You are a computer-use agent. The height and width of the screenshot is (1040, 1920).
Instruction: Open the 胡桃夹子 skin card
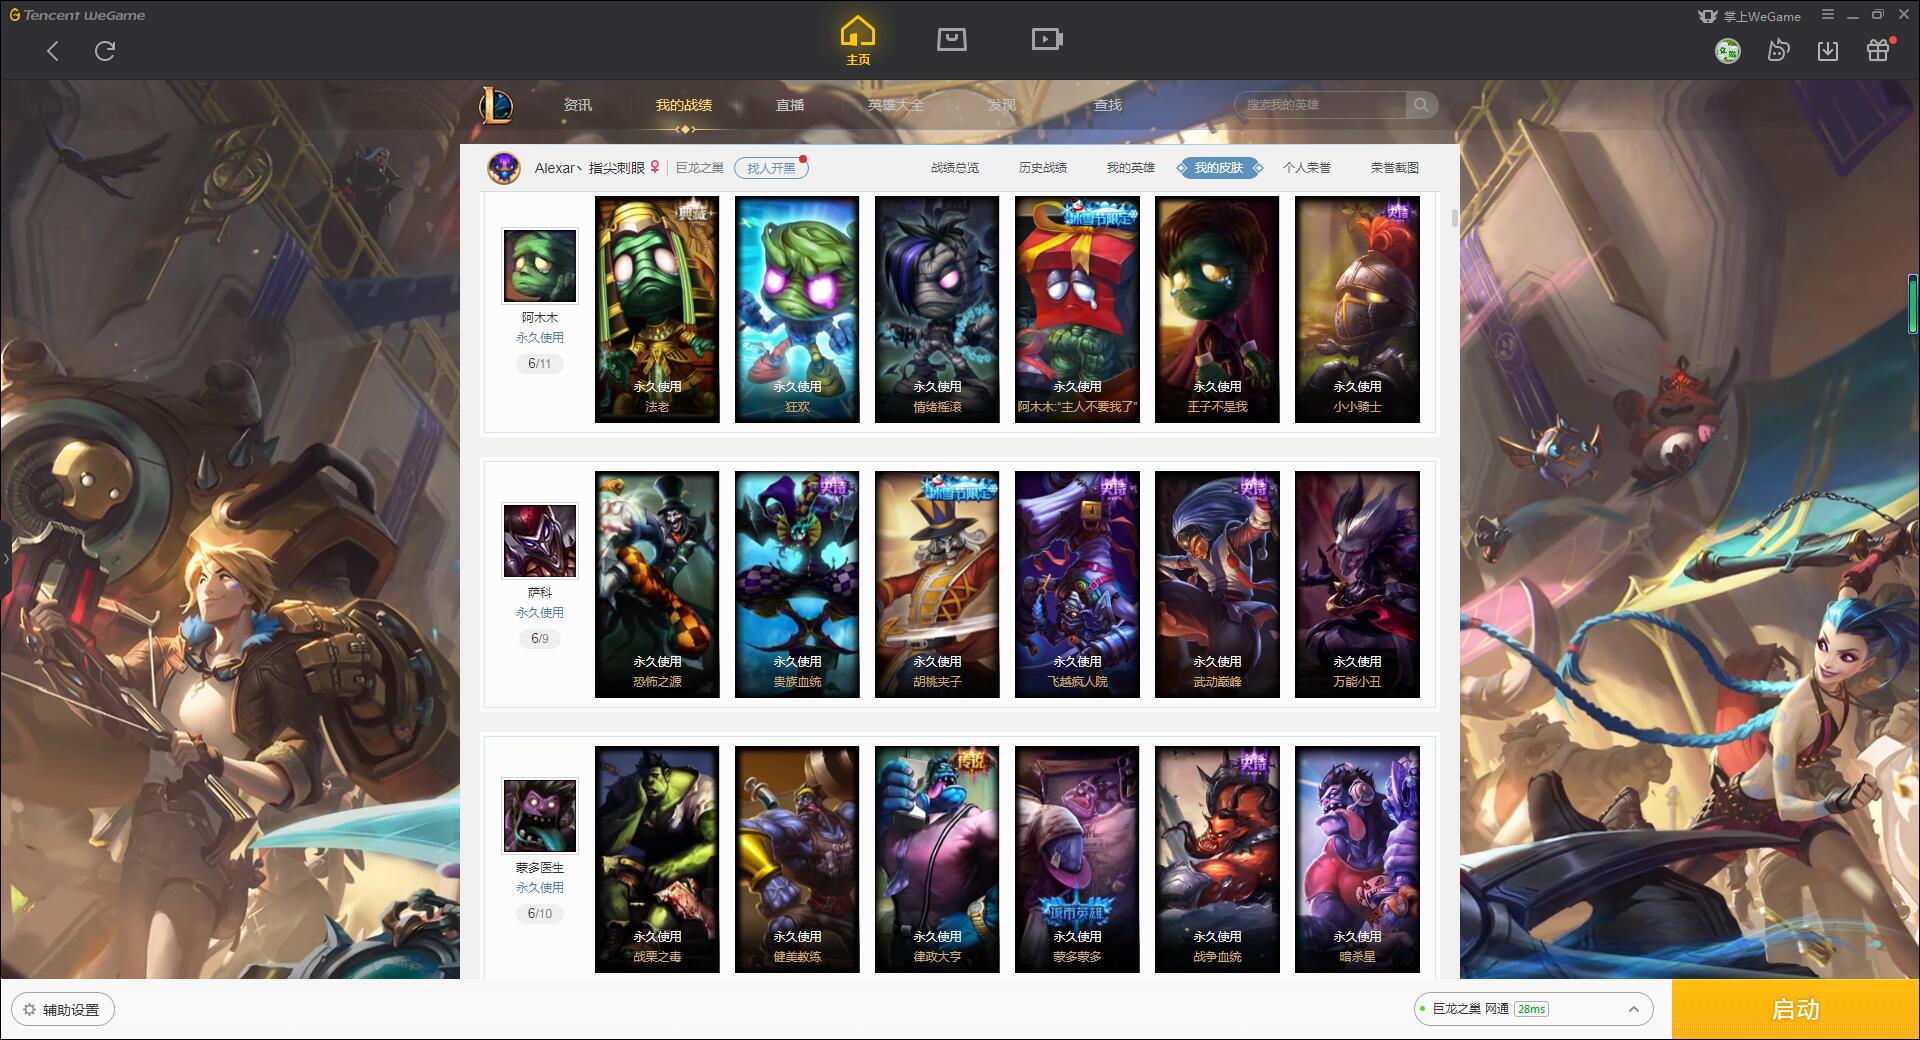tap(937, 584)
